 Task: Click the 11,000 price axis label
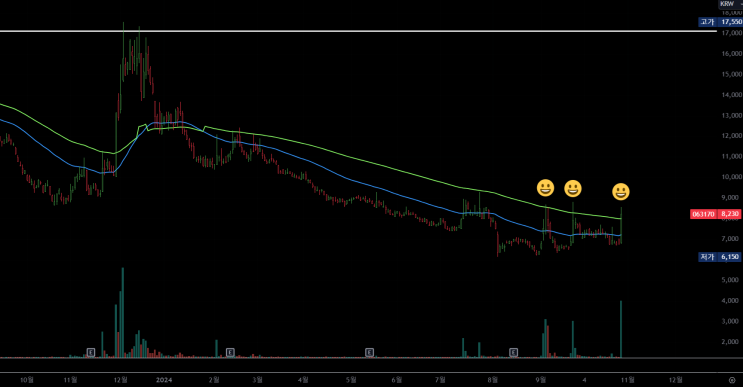pos(732,156)
